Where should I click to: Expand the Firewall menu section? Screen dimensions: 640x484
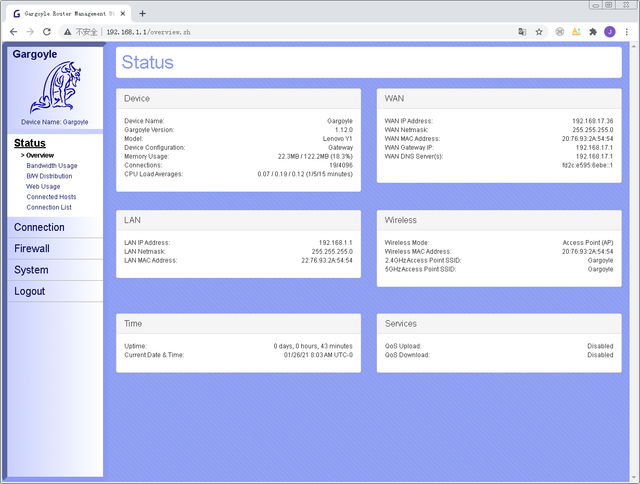coord(32,249)
